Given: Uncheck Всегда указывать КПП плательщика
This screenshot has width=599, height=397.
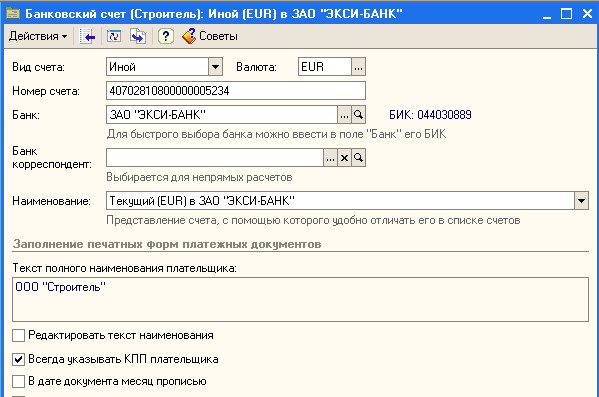Looking at the screenshot, I should [18, 359].
